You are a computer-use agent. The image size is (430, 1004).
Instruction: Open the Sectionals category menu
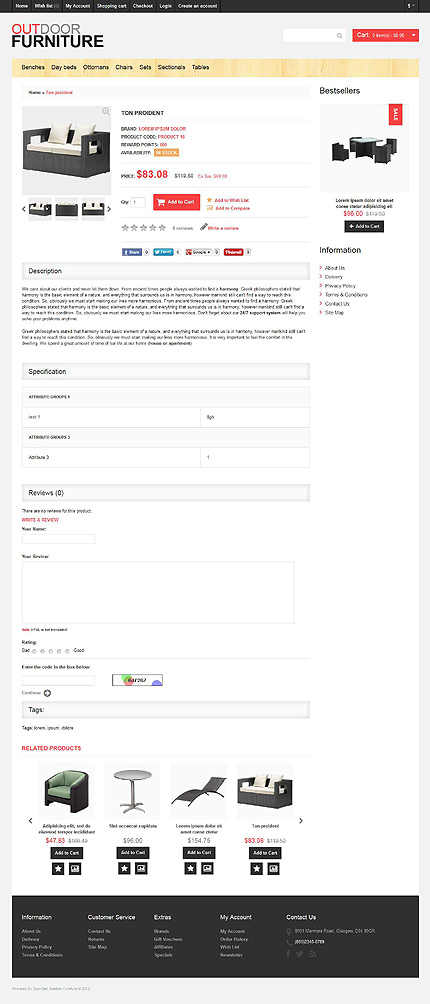(171, 67)
